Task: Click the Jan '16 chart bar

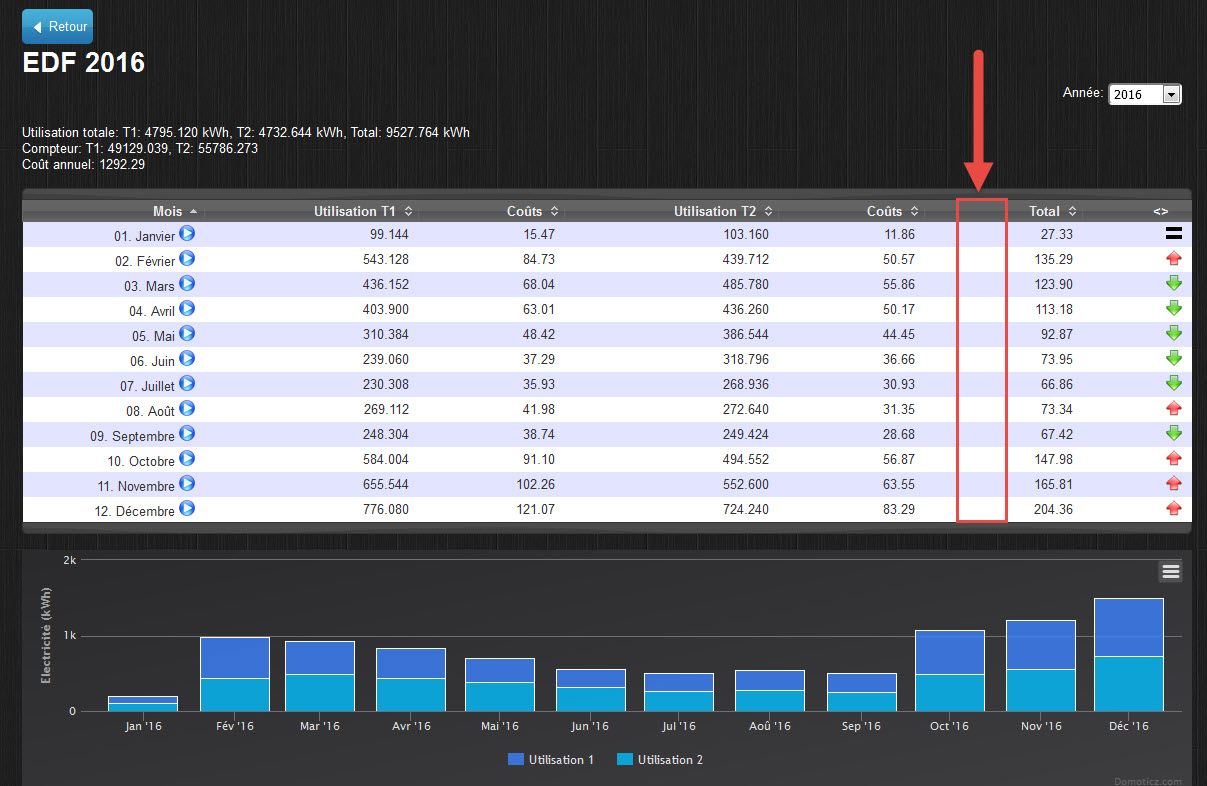Action: (x=143, y=704)
